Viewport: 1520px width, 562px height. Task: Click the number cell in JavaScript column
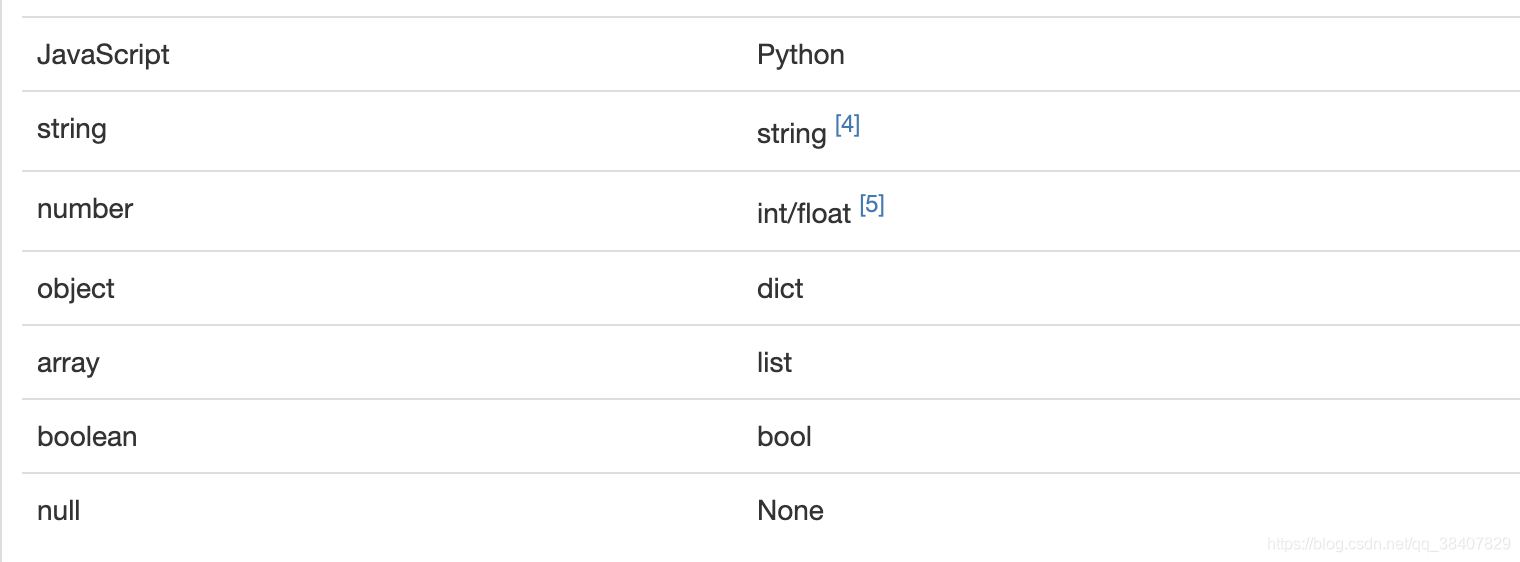pos(85,209)
